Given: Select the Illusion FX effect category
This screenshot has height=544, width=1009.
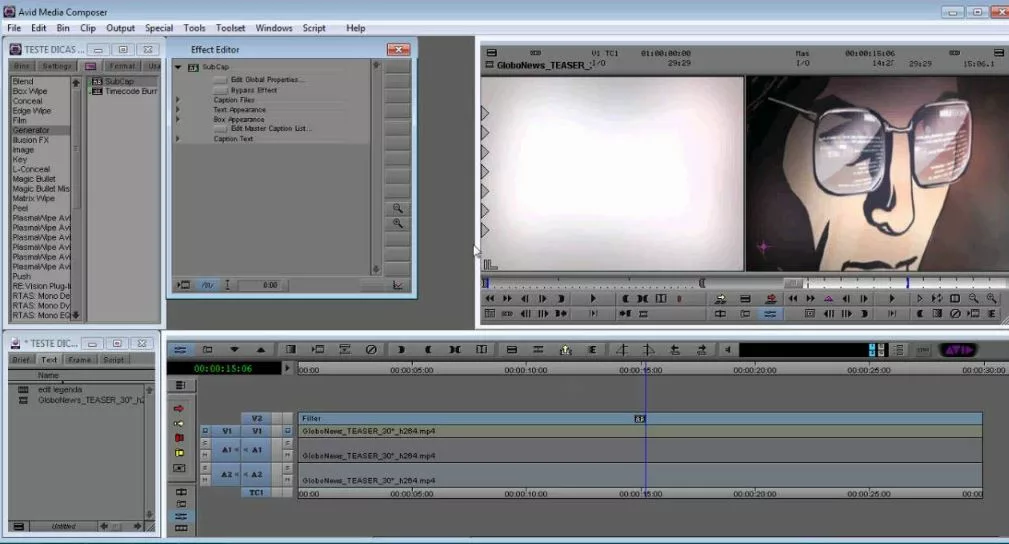Looking at the screenshot, I should 30,140.
